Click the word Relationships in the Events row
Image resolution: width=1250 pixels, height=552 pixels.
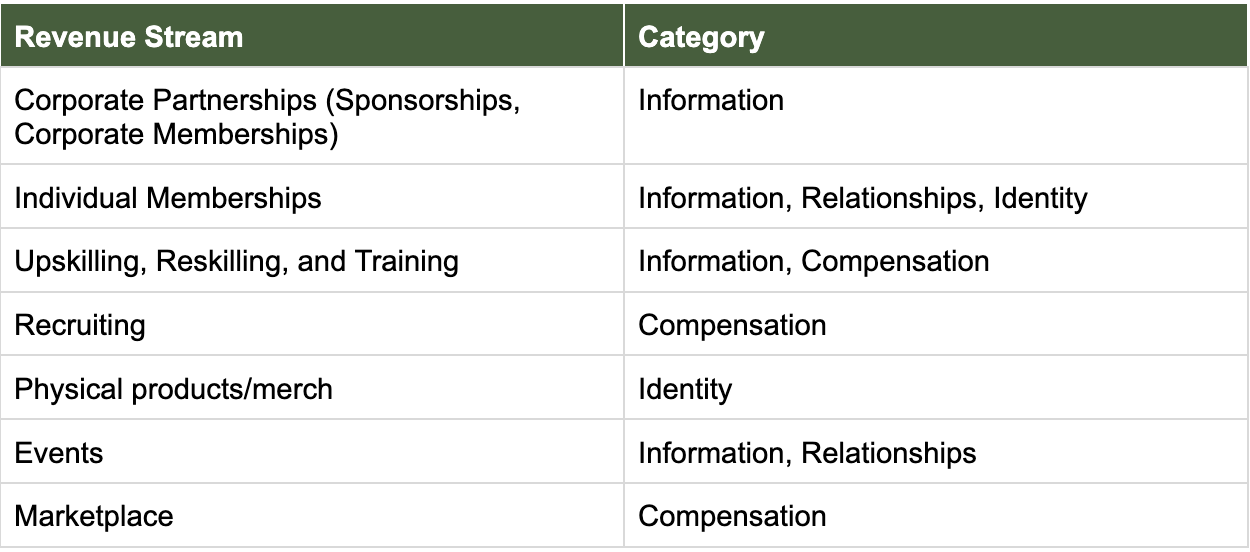(888, 453)
